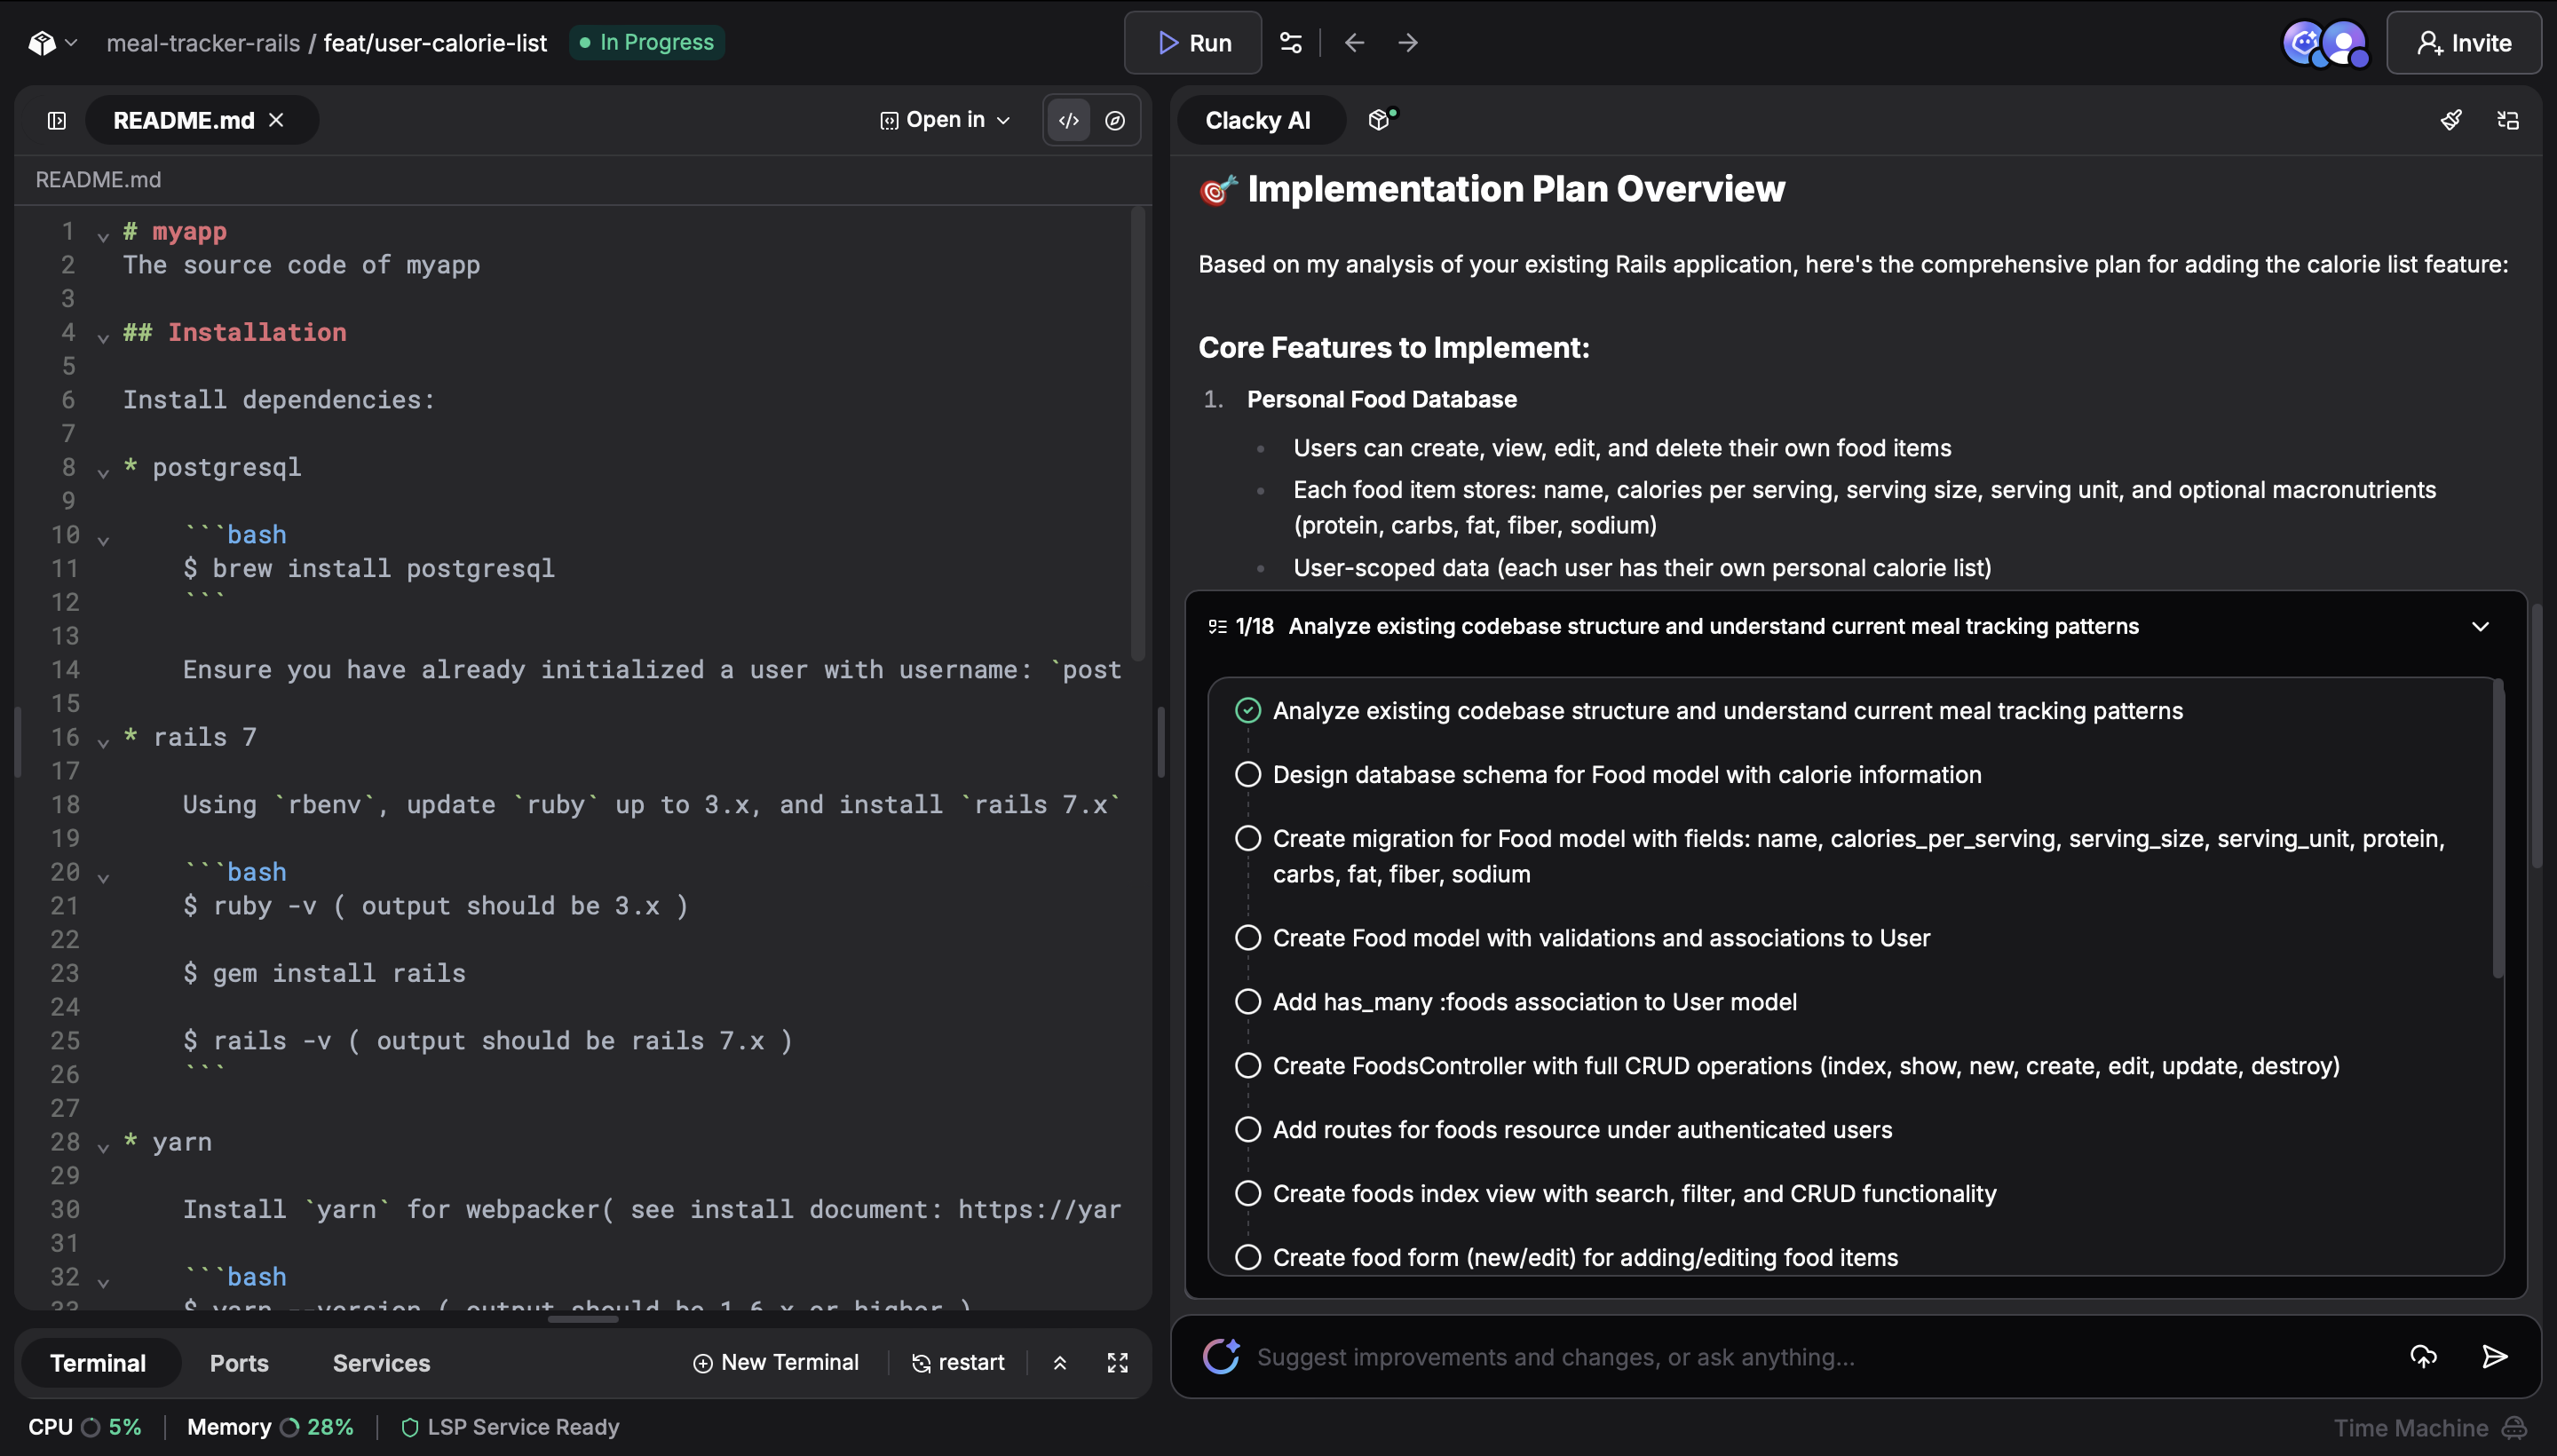Click the task list icon beside 1/18
This screenshot has width=2557, height=1456.
click(x=1217, y=627)
